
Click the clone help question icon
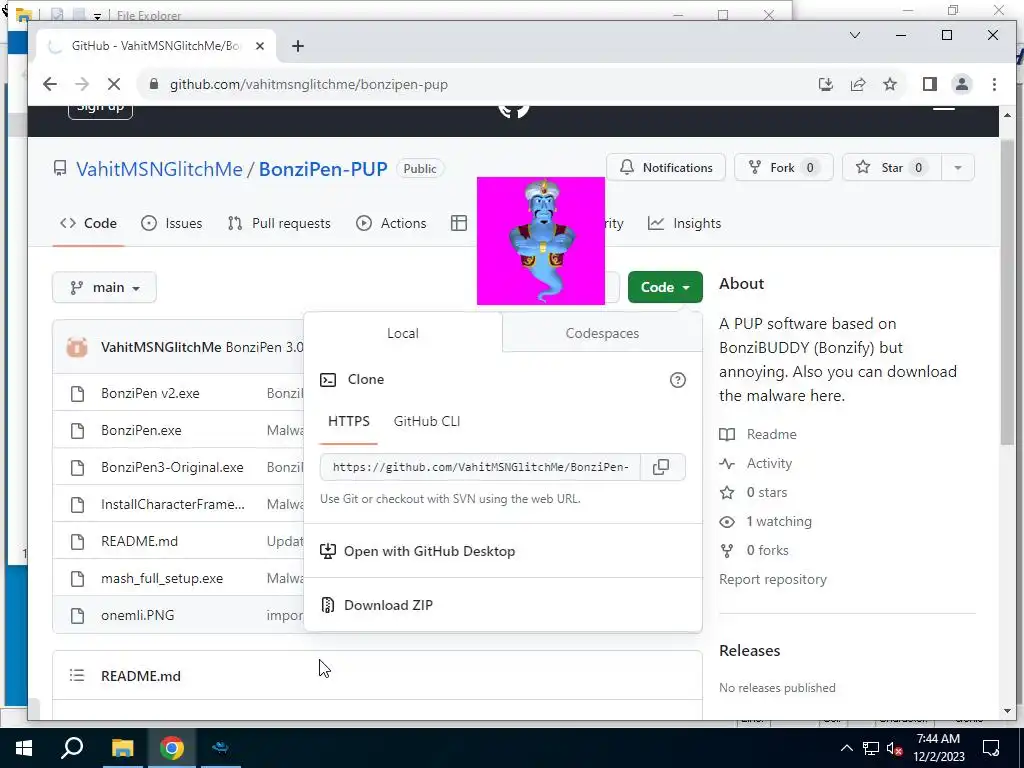(x=678, y=380)
